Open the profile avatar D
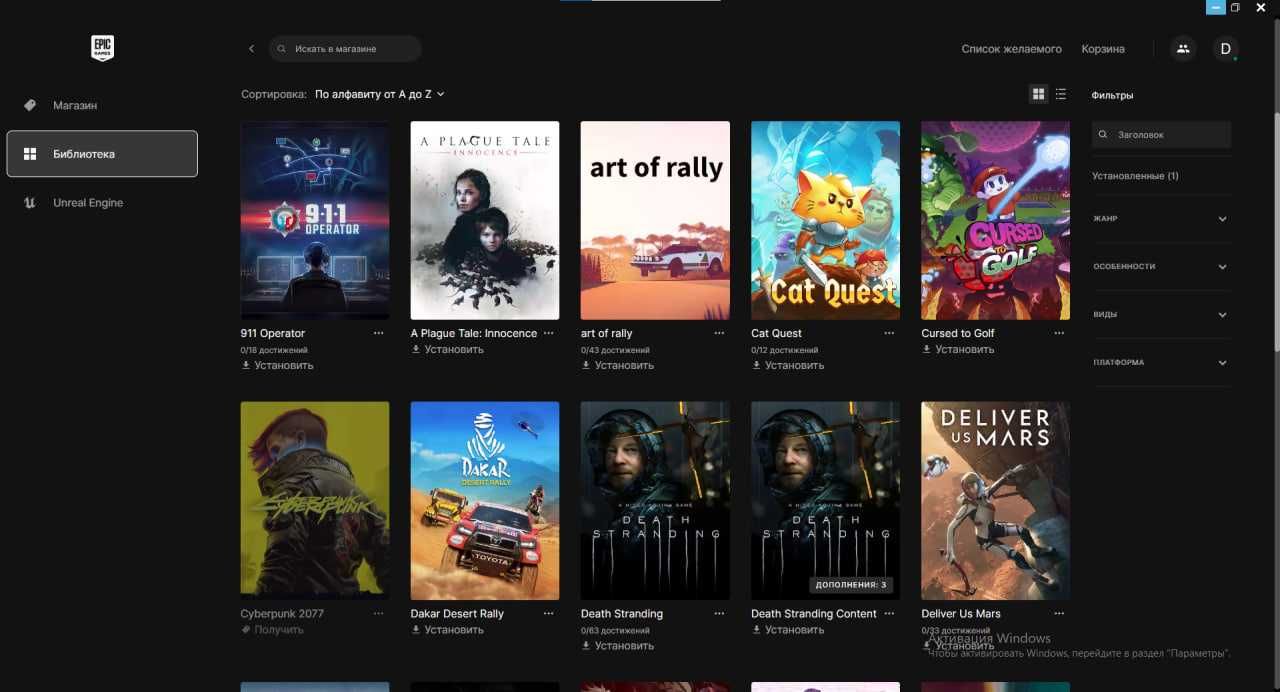Image resolution: width=1280 pixels, height=692 pixels. (x=1225, y=48)
